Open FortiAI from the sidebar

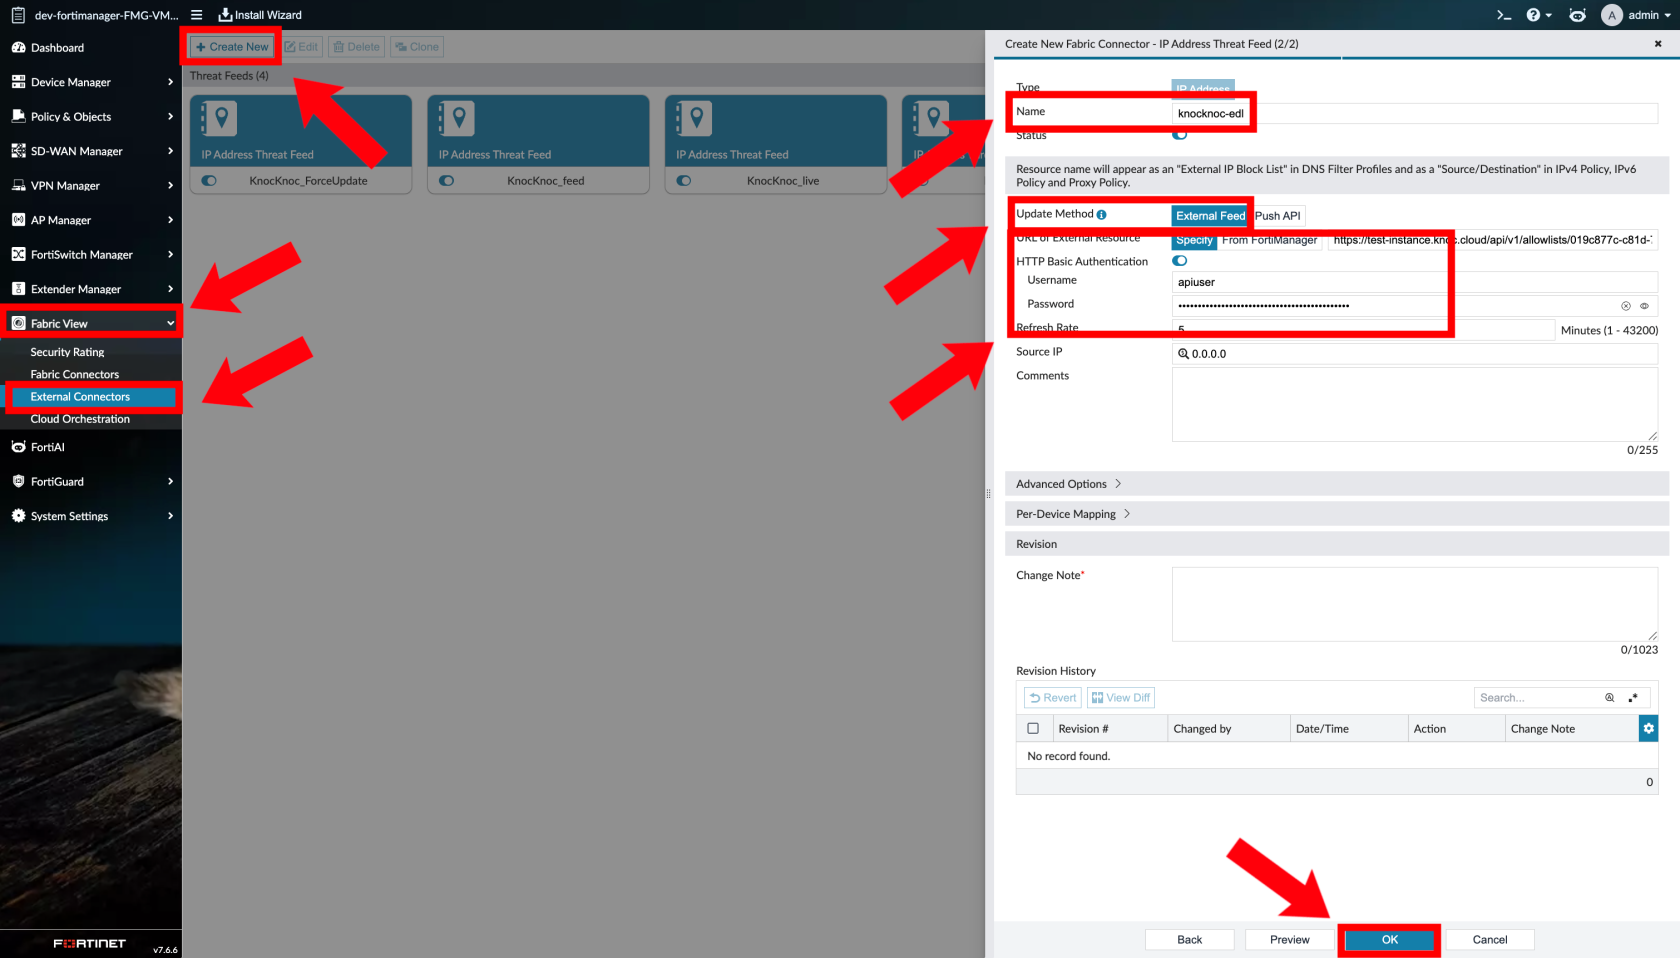[x=47, y=447]
